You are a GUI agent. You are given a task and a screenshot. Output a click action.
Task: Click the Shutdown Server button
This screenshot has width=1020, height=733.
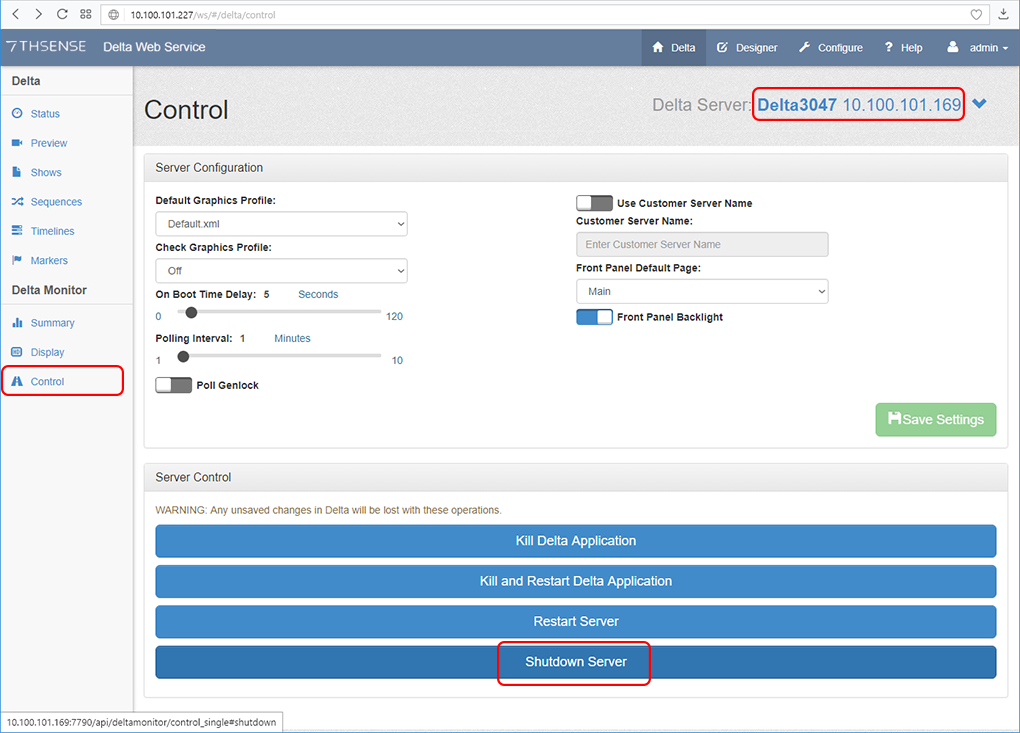[576, 662]
